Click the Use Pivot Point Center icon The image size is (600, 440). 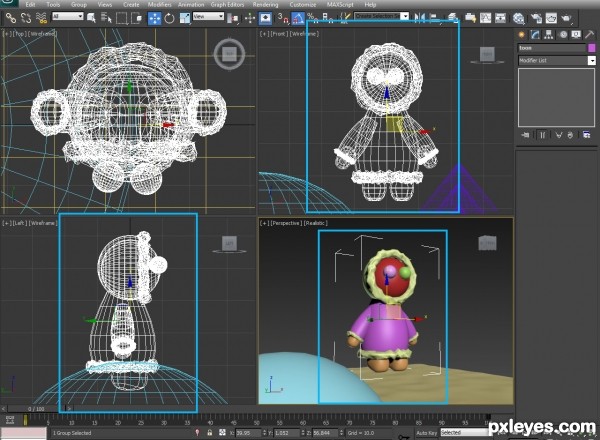tap(232, 18)
